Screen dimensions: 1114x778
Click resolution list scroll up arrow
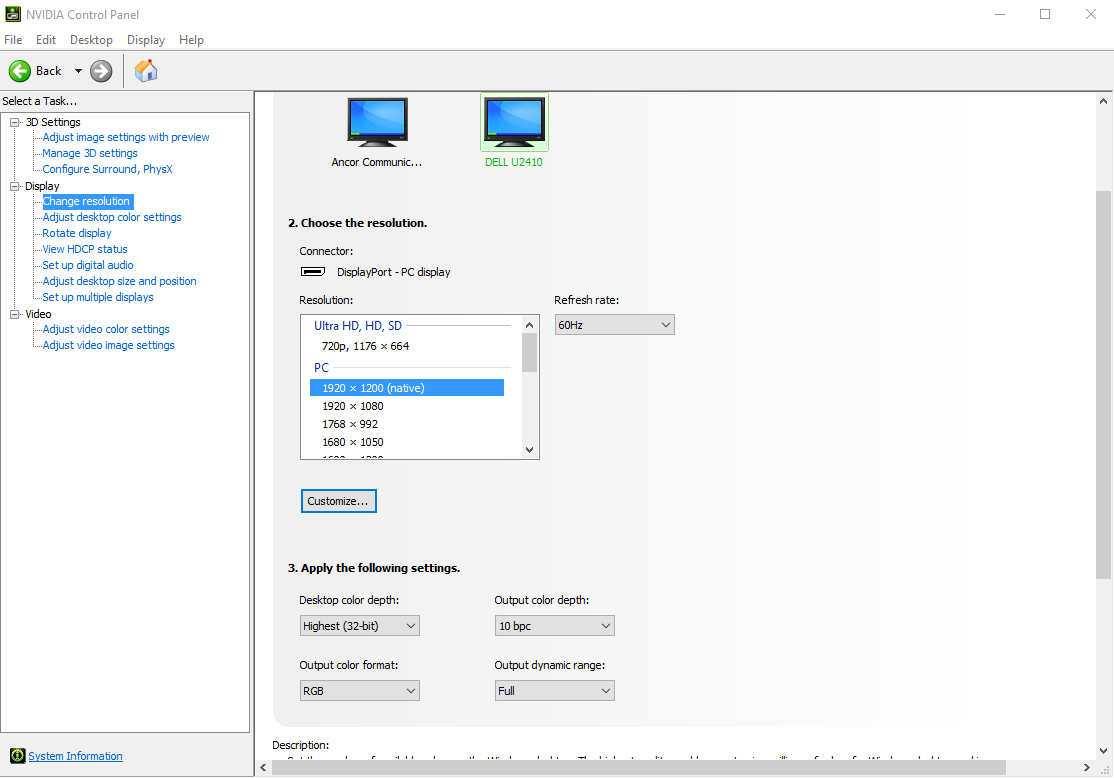pyautogui.click(x=529, y=325)
